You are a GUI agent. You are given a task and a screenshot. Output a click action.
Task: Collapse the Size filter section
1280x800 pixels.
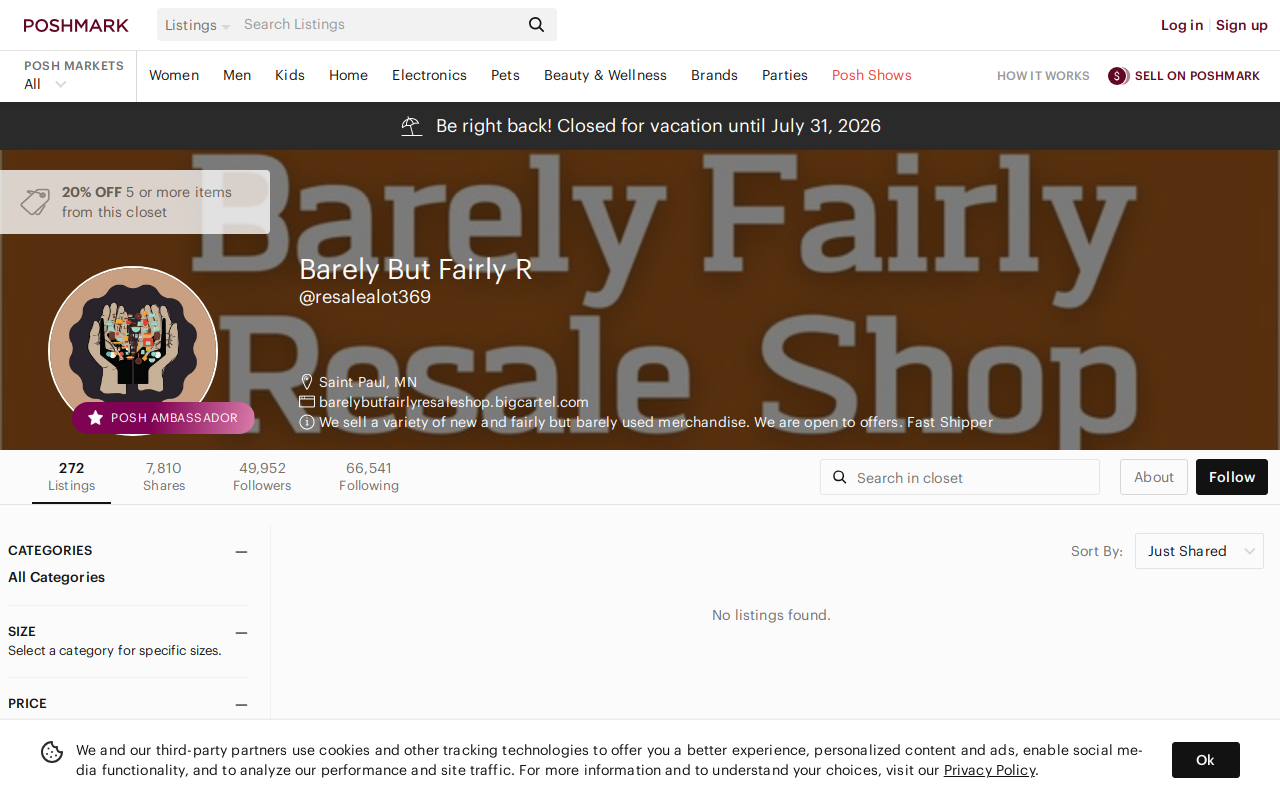241,632
